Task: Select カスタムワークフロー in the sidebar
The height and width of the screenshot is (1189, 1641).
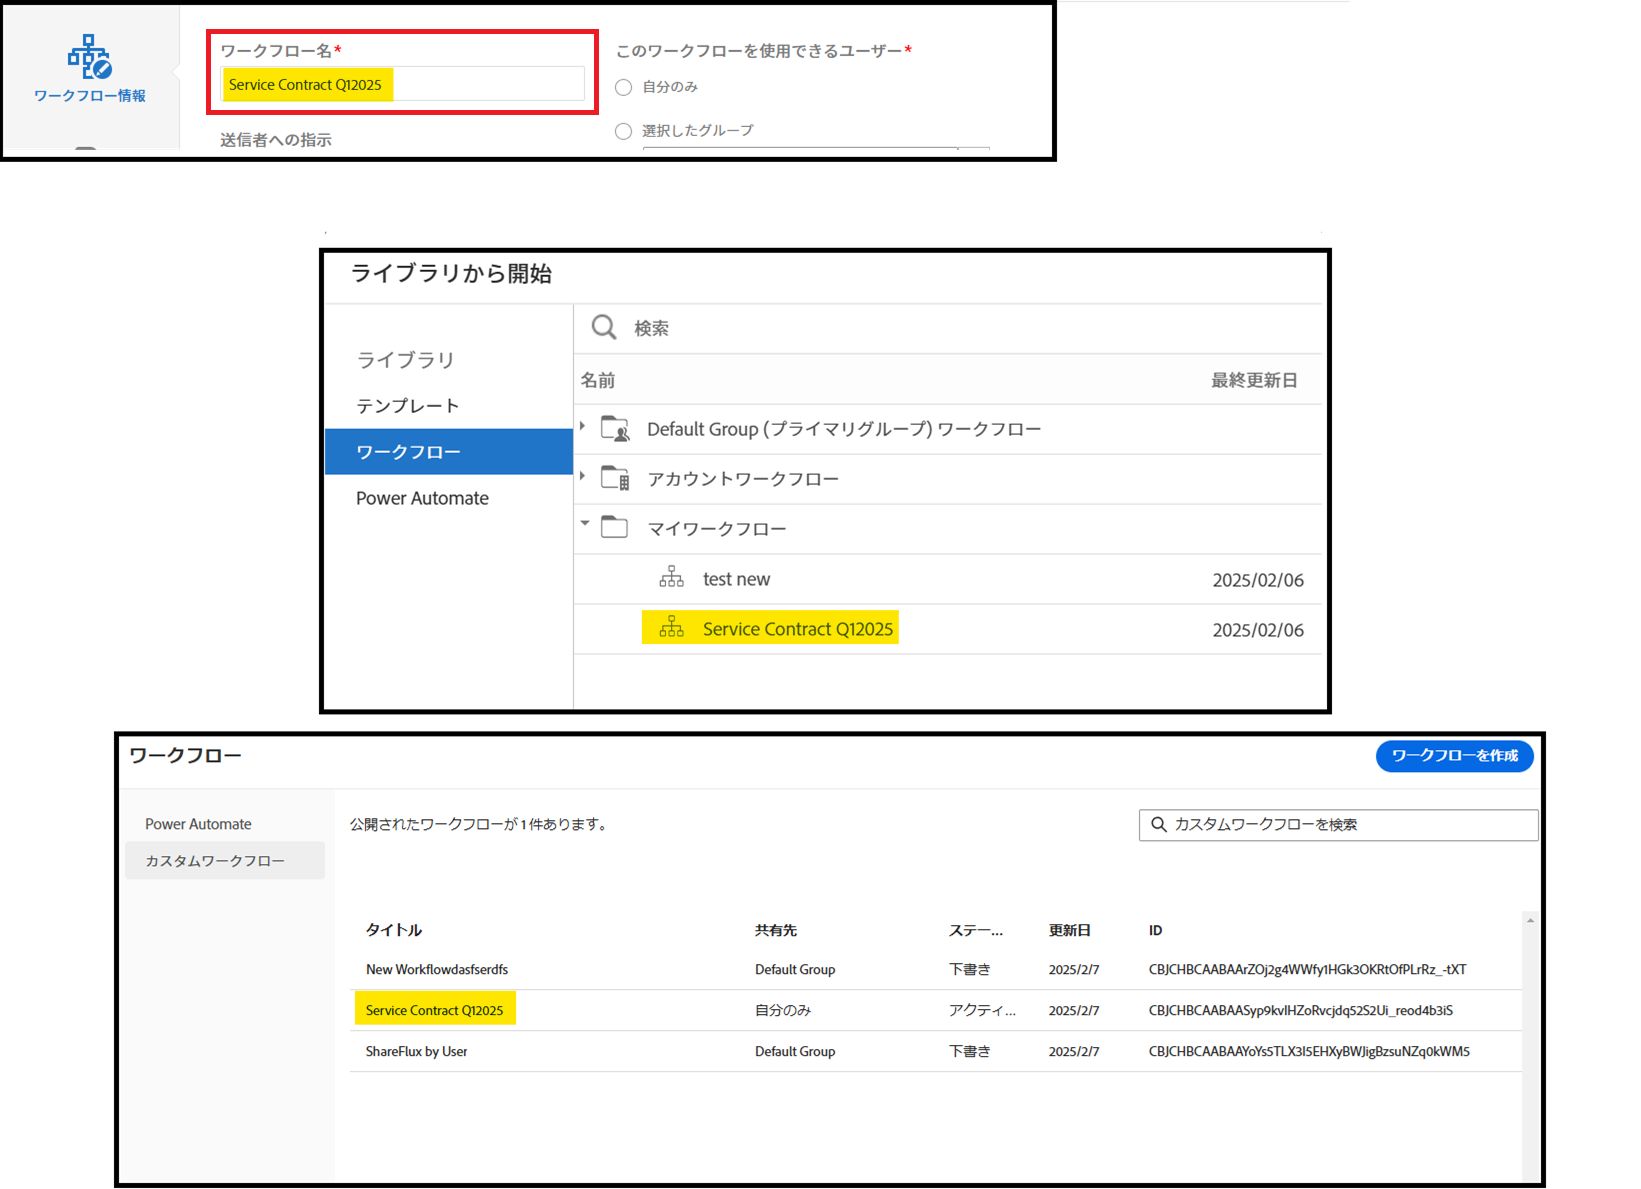Action: point(225,861)
